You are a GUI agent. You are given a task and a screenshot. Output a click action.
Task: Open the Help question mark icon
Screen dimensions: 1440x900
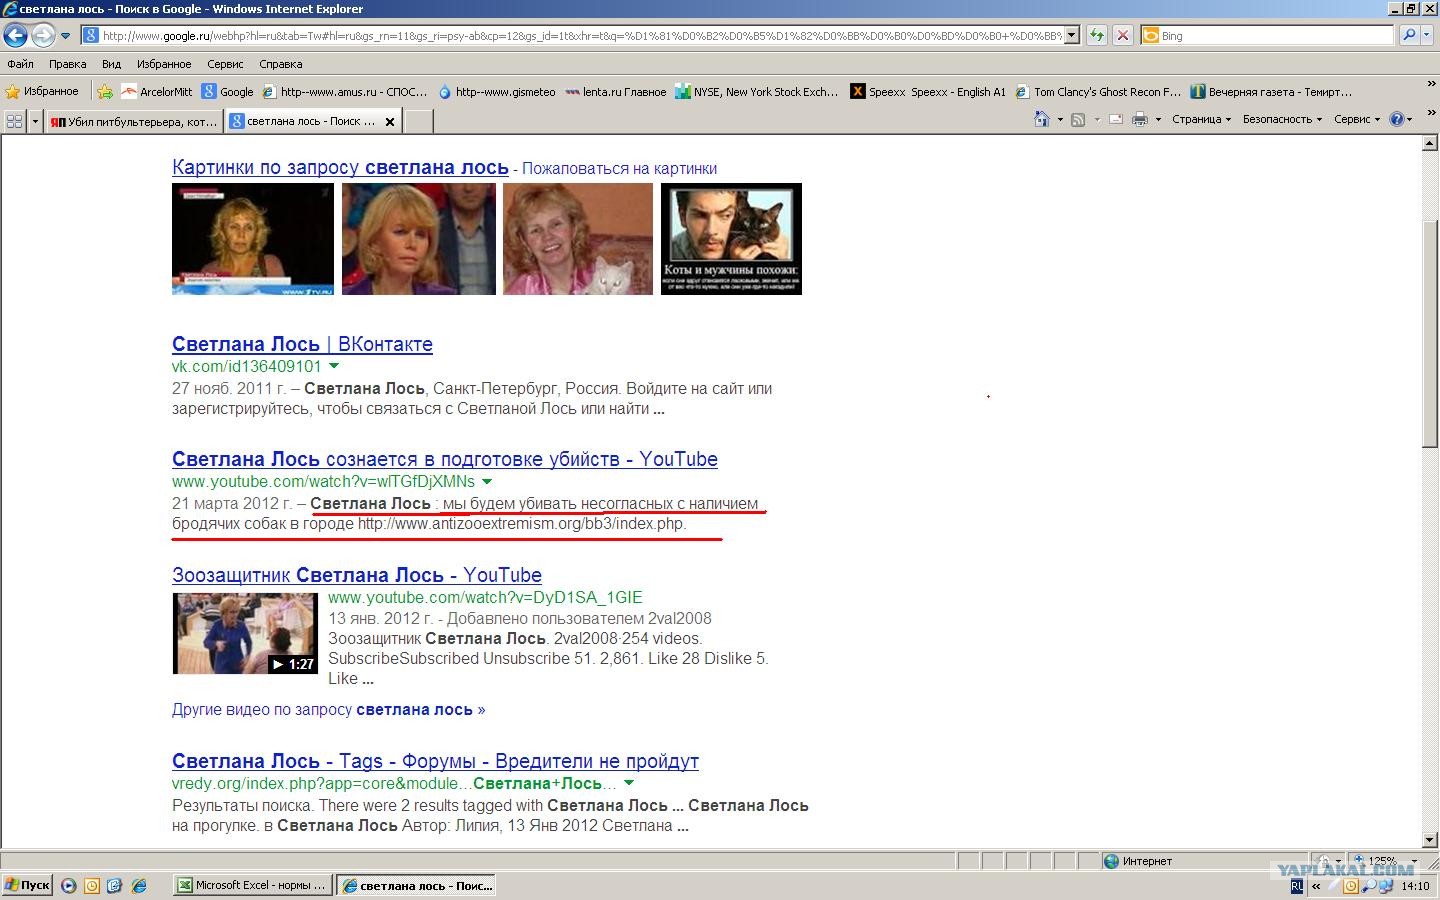1398,119
